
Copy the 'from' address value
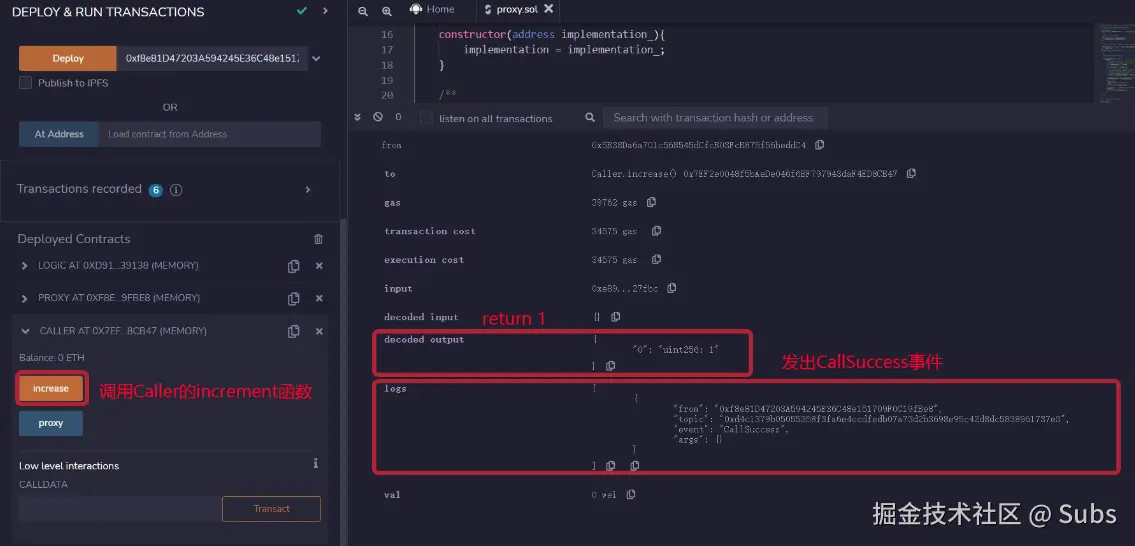pos(819,145)
